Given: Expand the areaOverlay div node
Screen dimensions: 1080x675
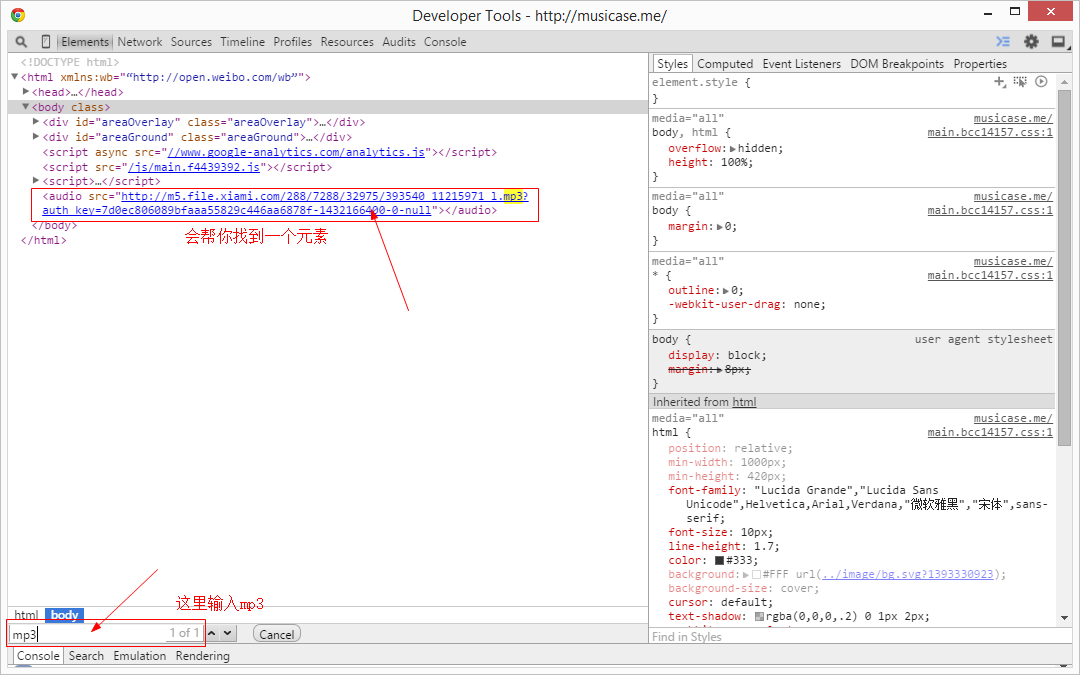Looking at the screenshot, I should 36,122.
